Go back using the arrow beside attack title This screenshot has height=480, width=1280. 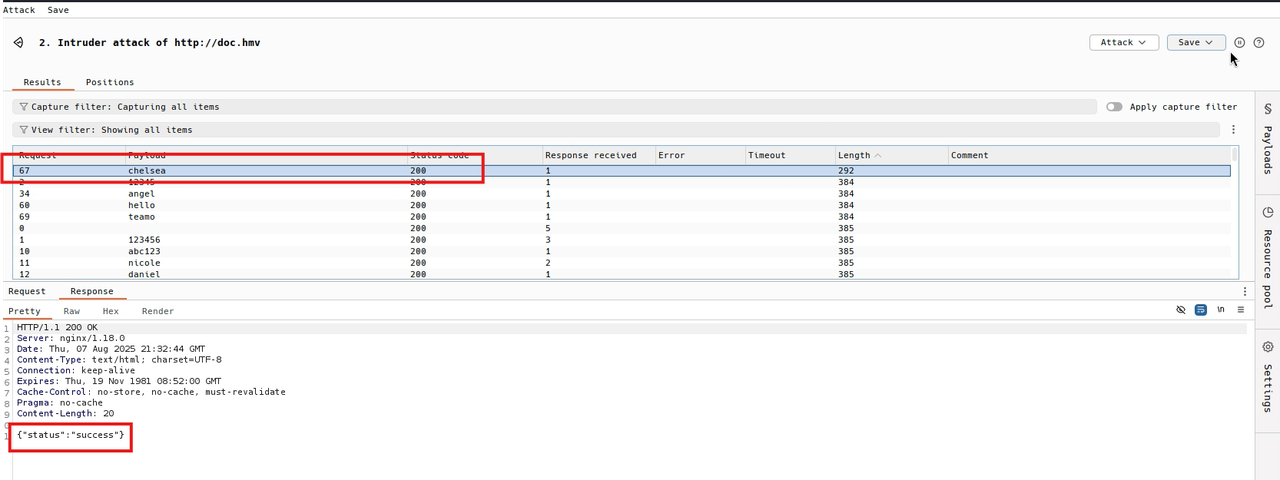click(19, 43)
